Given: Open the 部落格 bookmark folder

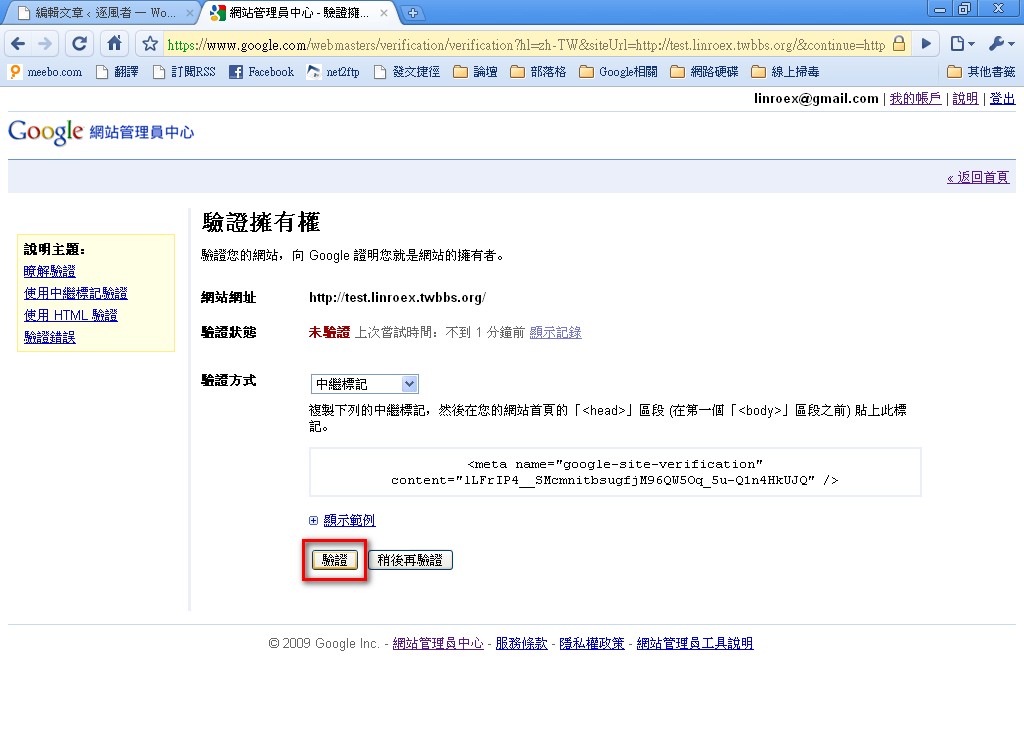Looking at the screenshot, I should [538, 72].
